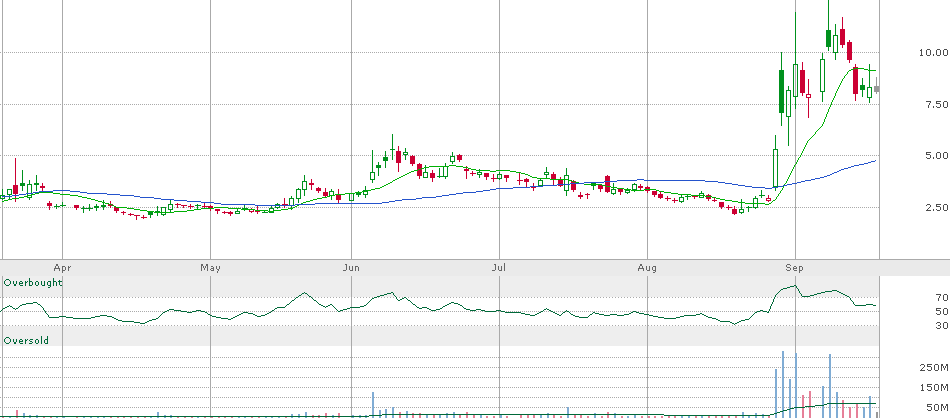This screenshot has width=950, height=418.
Task: Click the 'Jun' month label on time axis
Action: (351, 267)
